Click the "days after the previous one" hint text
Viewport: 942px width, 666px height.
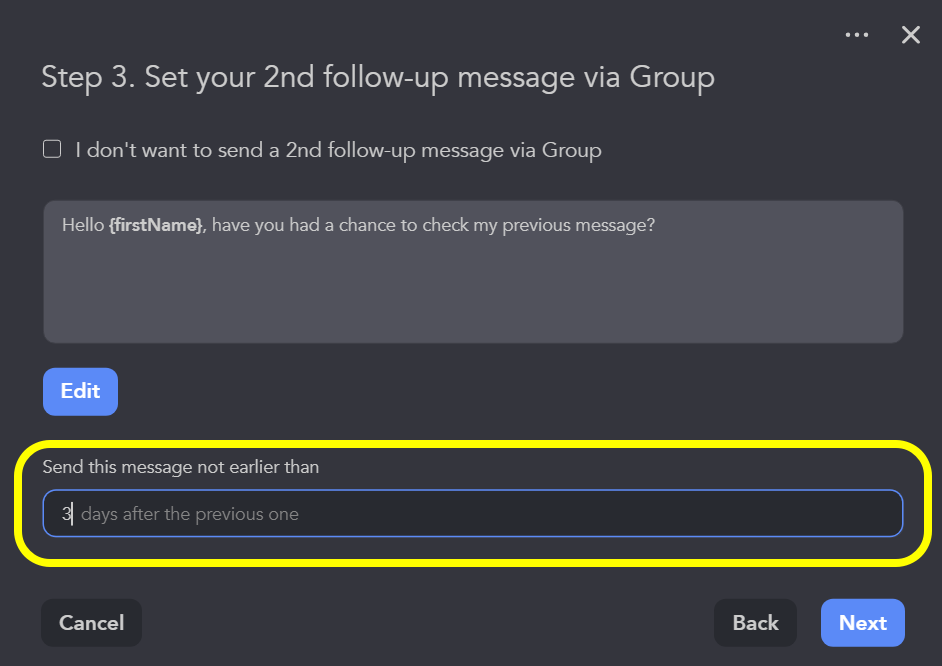click(190, 514)
